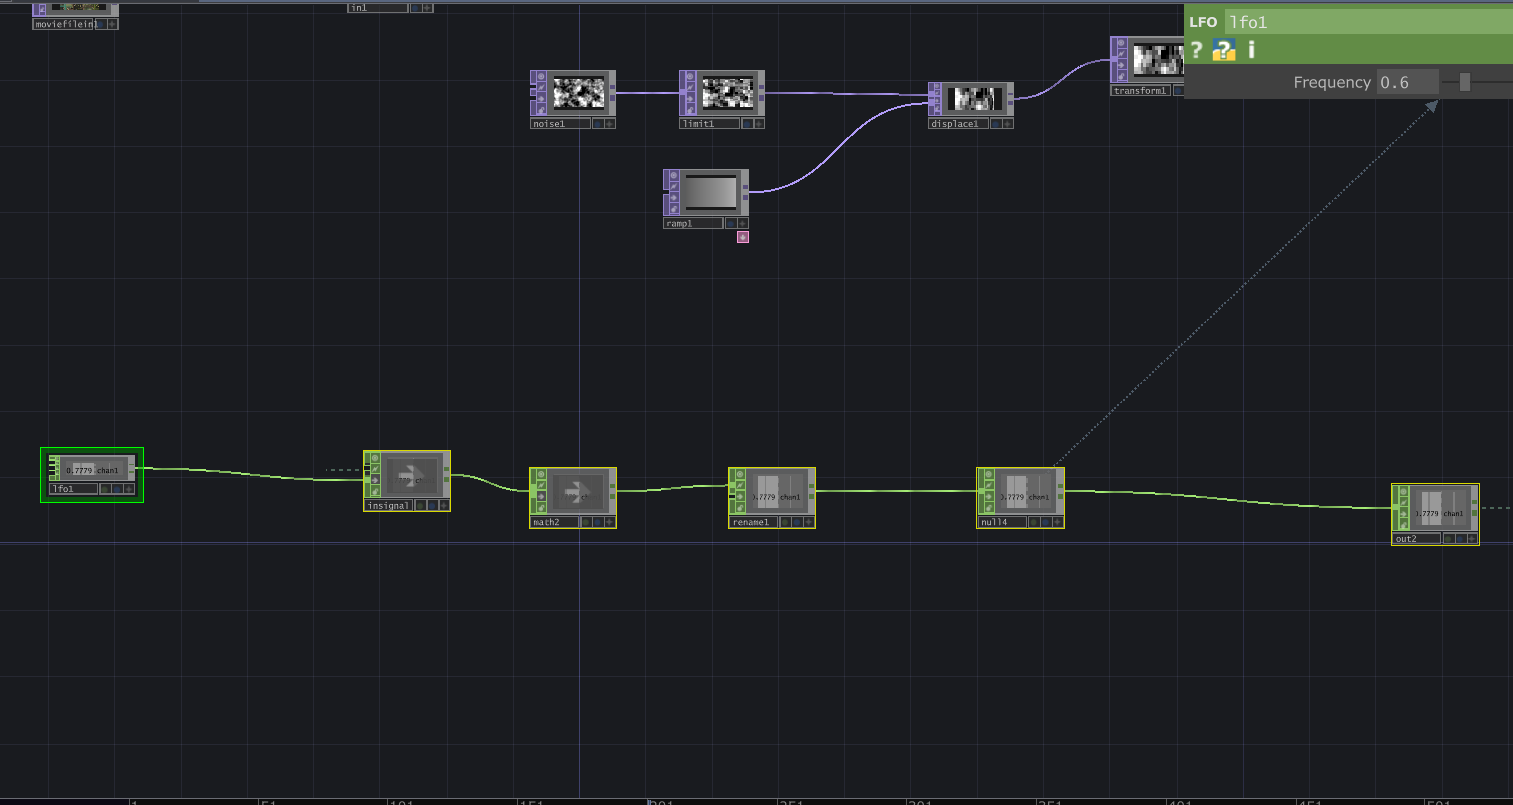
Task: Toggle the bypass flag on limit1
Action: pos(687,88)
